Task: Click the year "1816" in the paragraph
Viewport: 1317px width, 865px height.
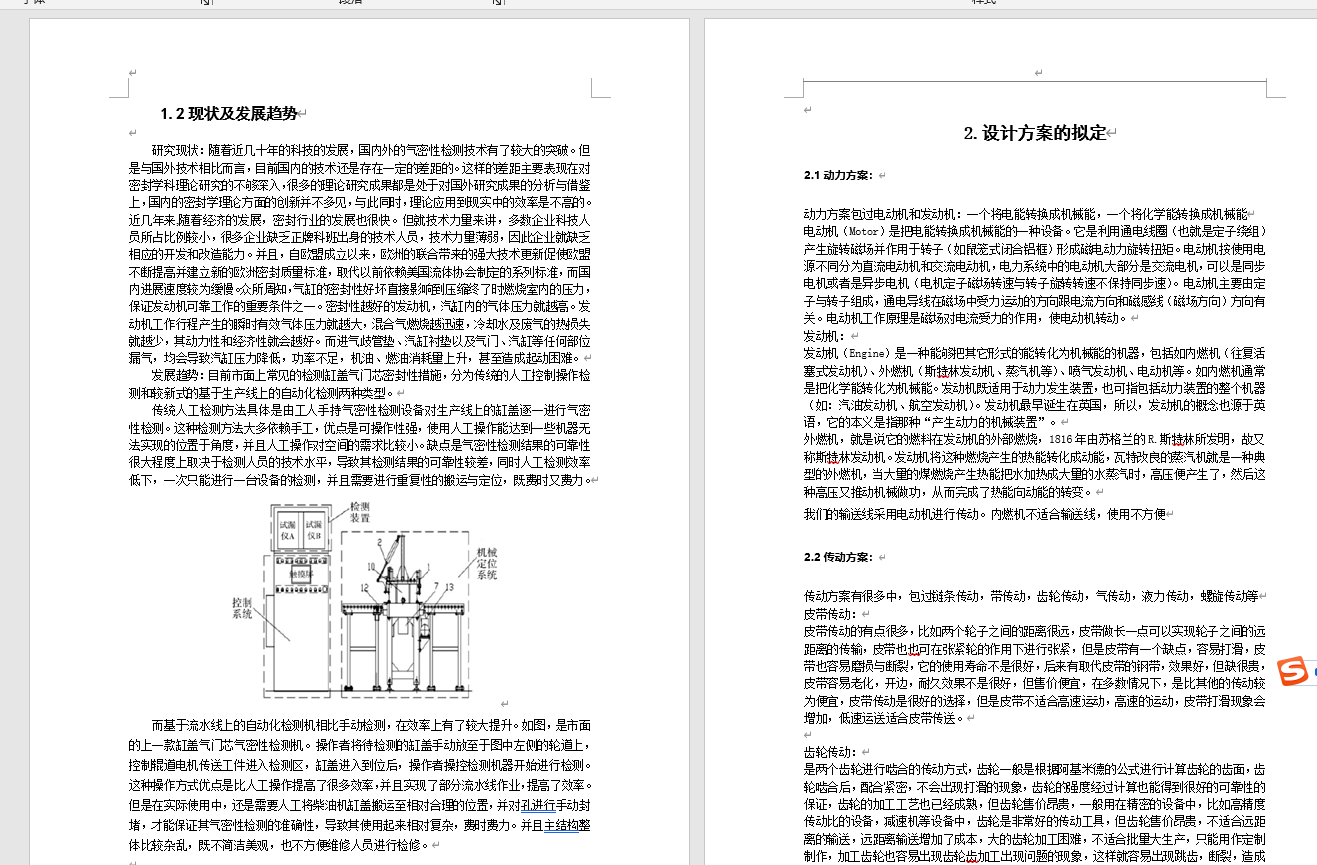Action: tap(1059, 439)
